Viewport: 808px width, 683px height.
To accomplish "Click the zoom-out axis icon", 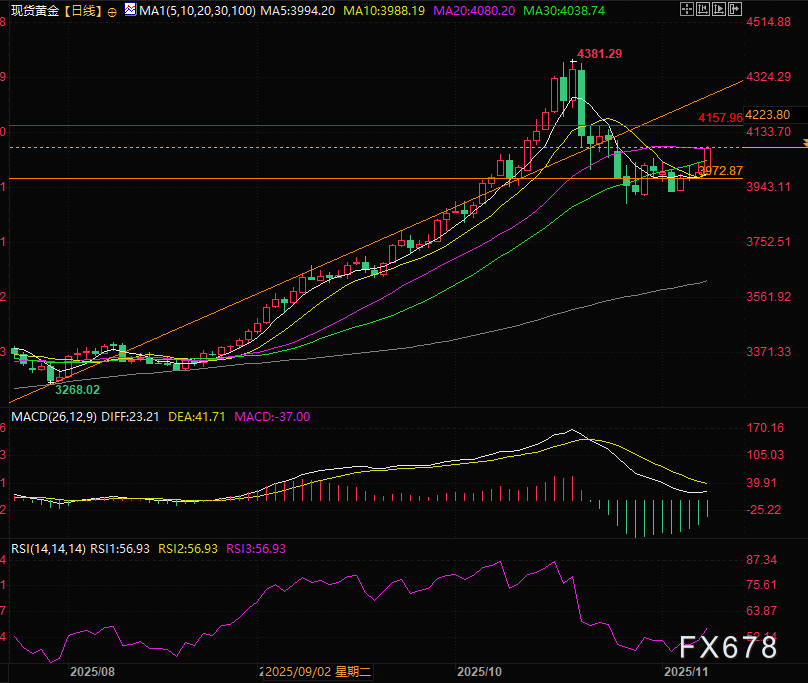I will [x=720, y=9].
